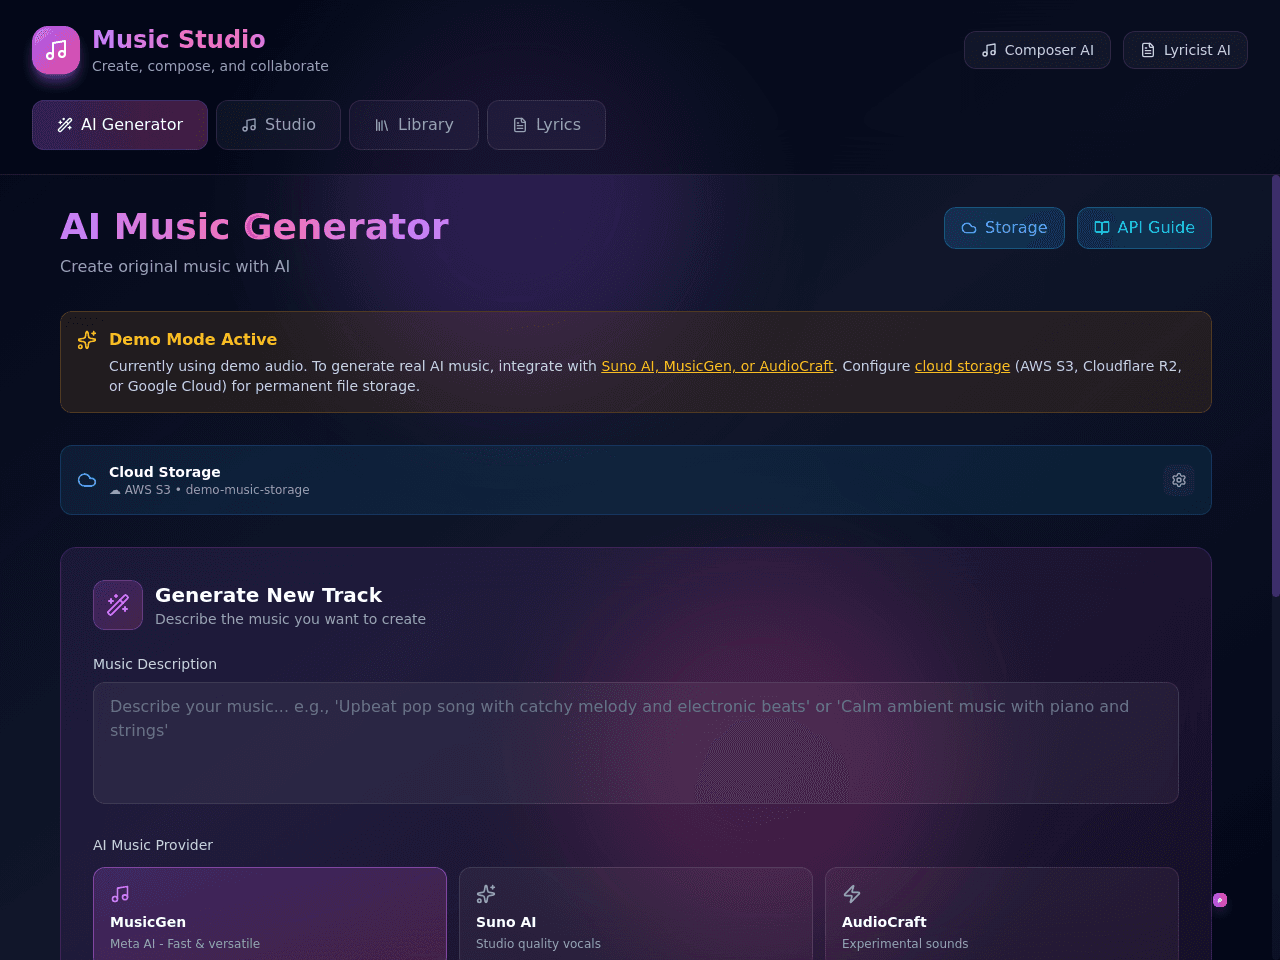The height and width of the screenshot is (960, 1280).
Task: Focus the Music Description text area
Action: tap(636, 743)
